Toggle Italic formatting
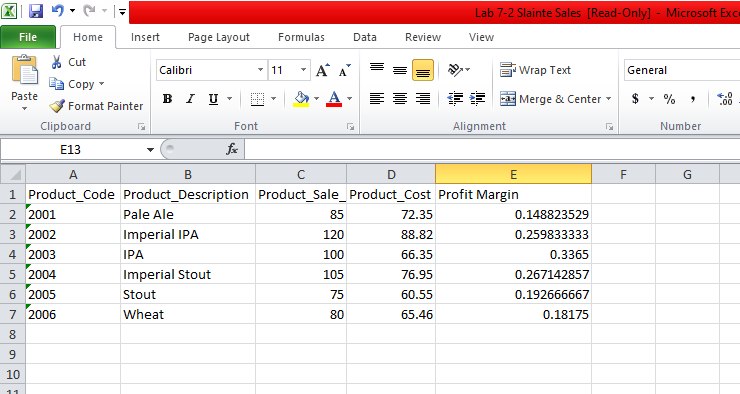 point(190,99)
